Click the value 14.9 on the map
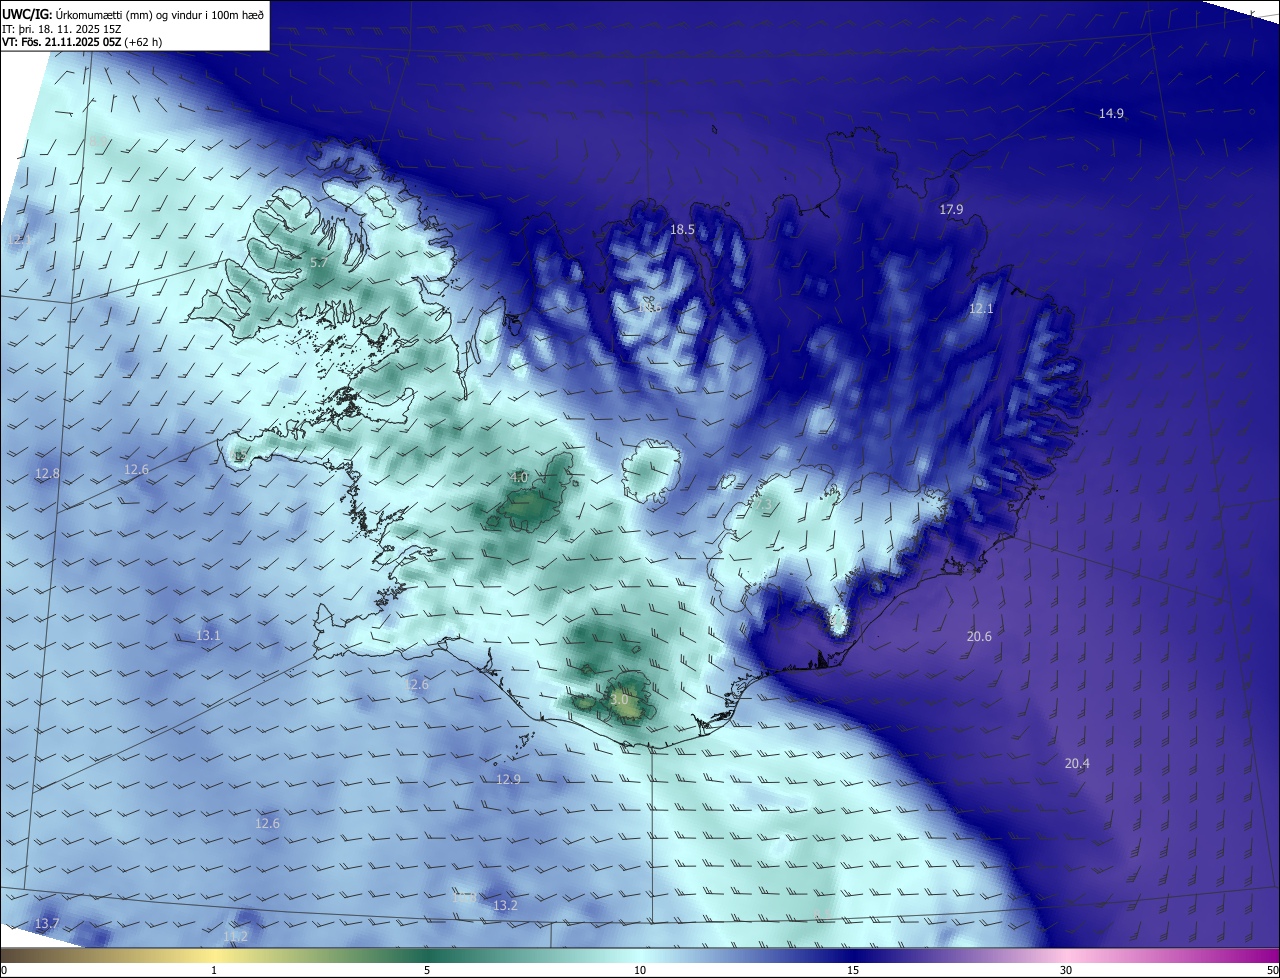The height and width of the screenshot is (978, 1280). (1111, 114)
